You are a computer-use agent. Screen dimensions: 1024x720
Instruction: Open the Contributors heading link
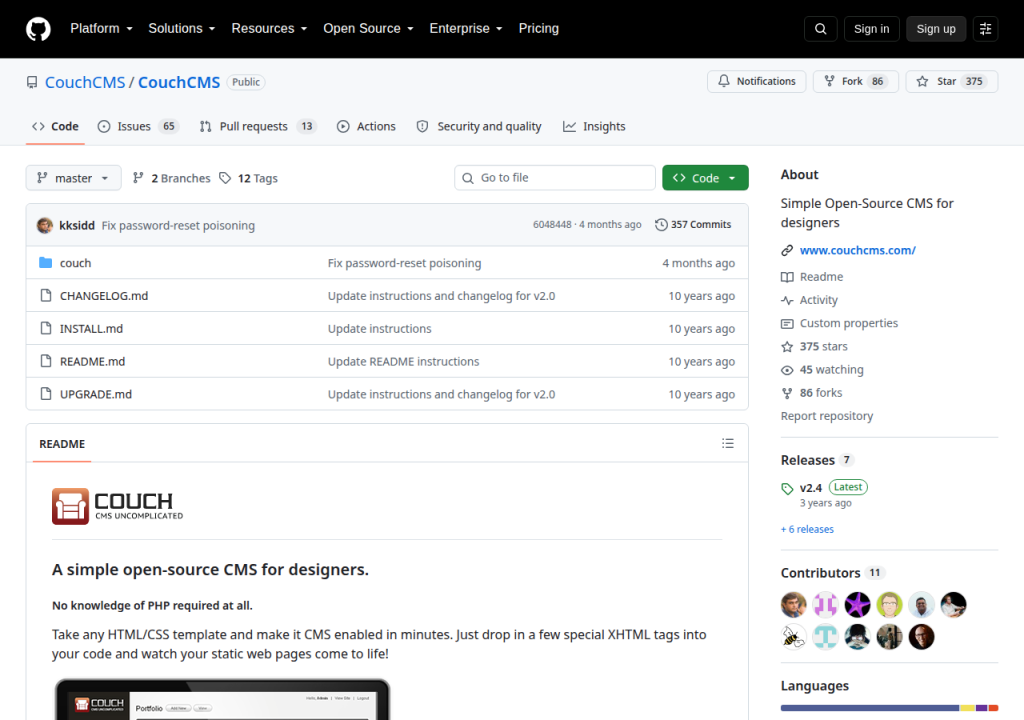(832, 573)
